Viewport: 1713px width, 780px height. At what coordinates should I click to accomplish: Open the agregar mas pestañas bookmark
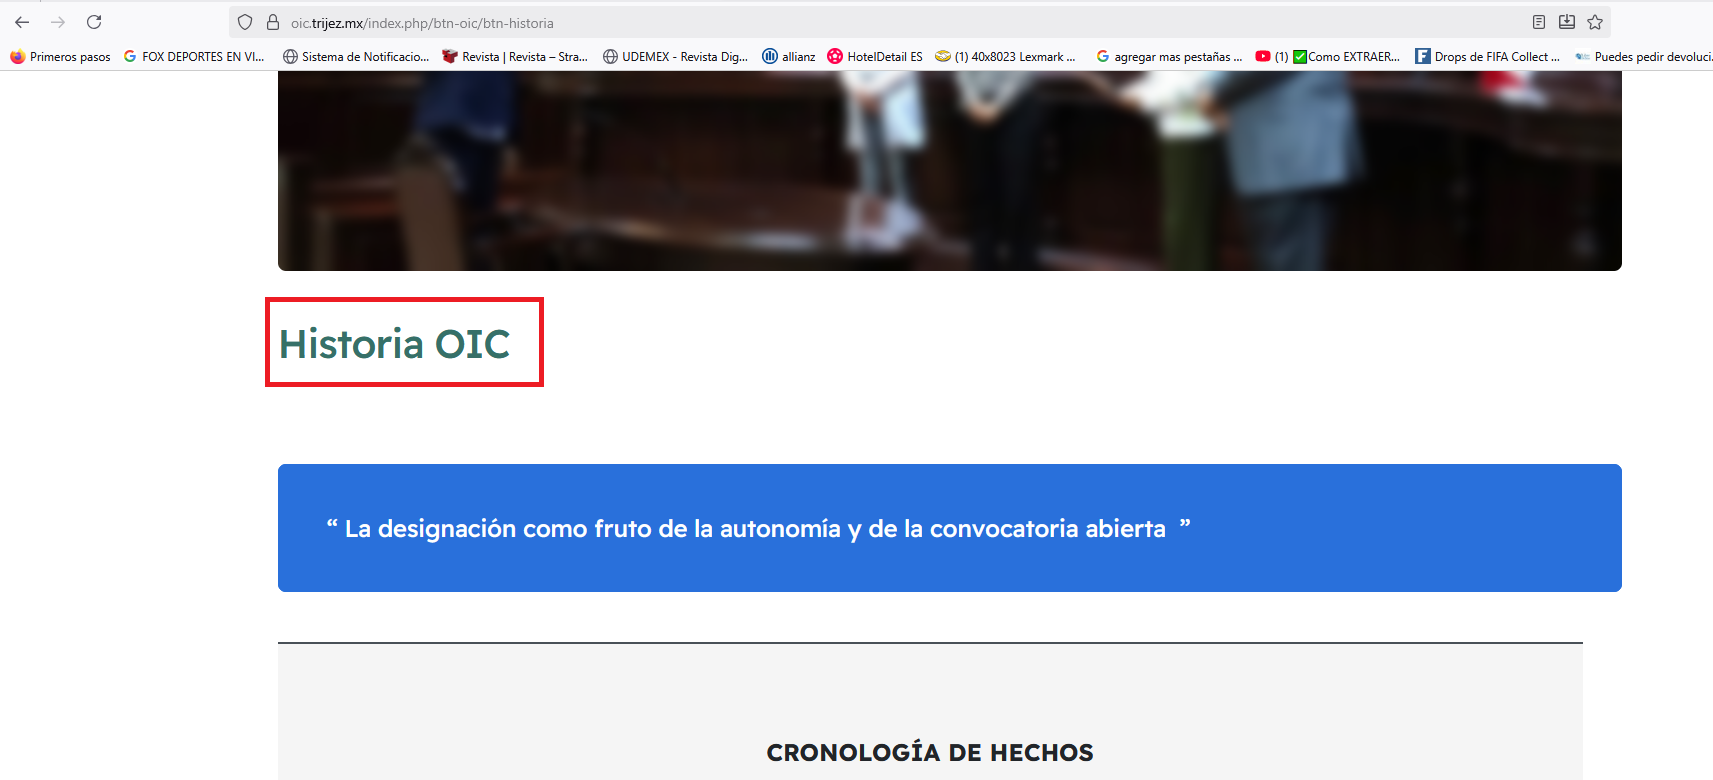(1169, 57)
